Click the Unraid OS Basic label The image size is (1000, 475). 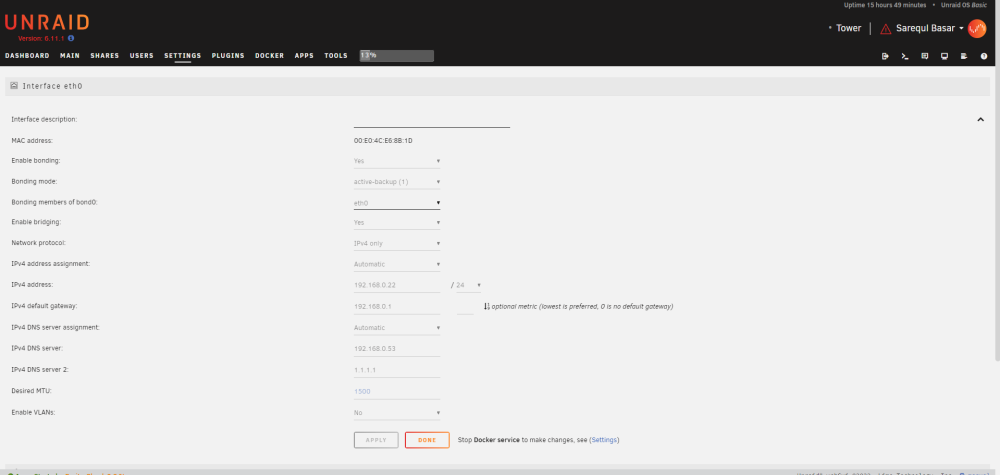(x=964, y=5)
